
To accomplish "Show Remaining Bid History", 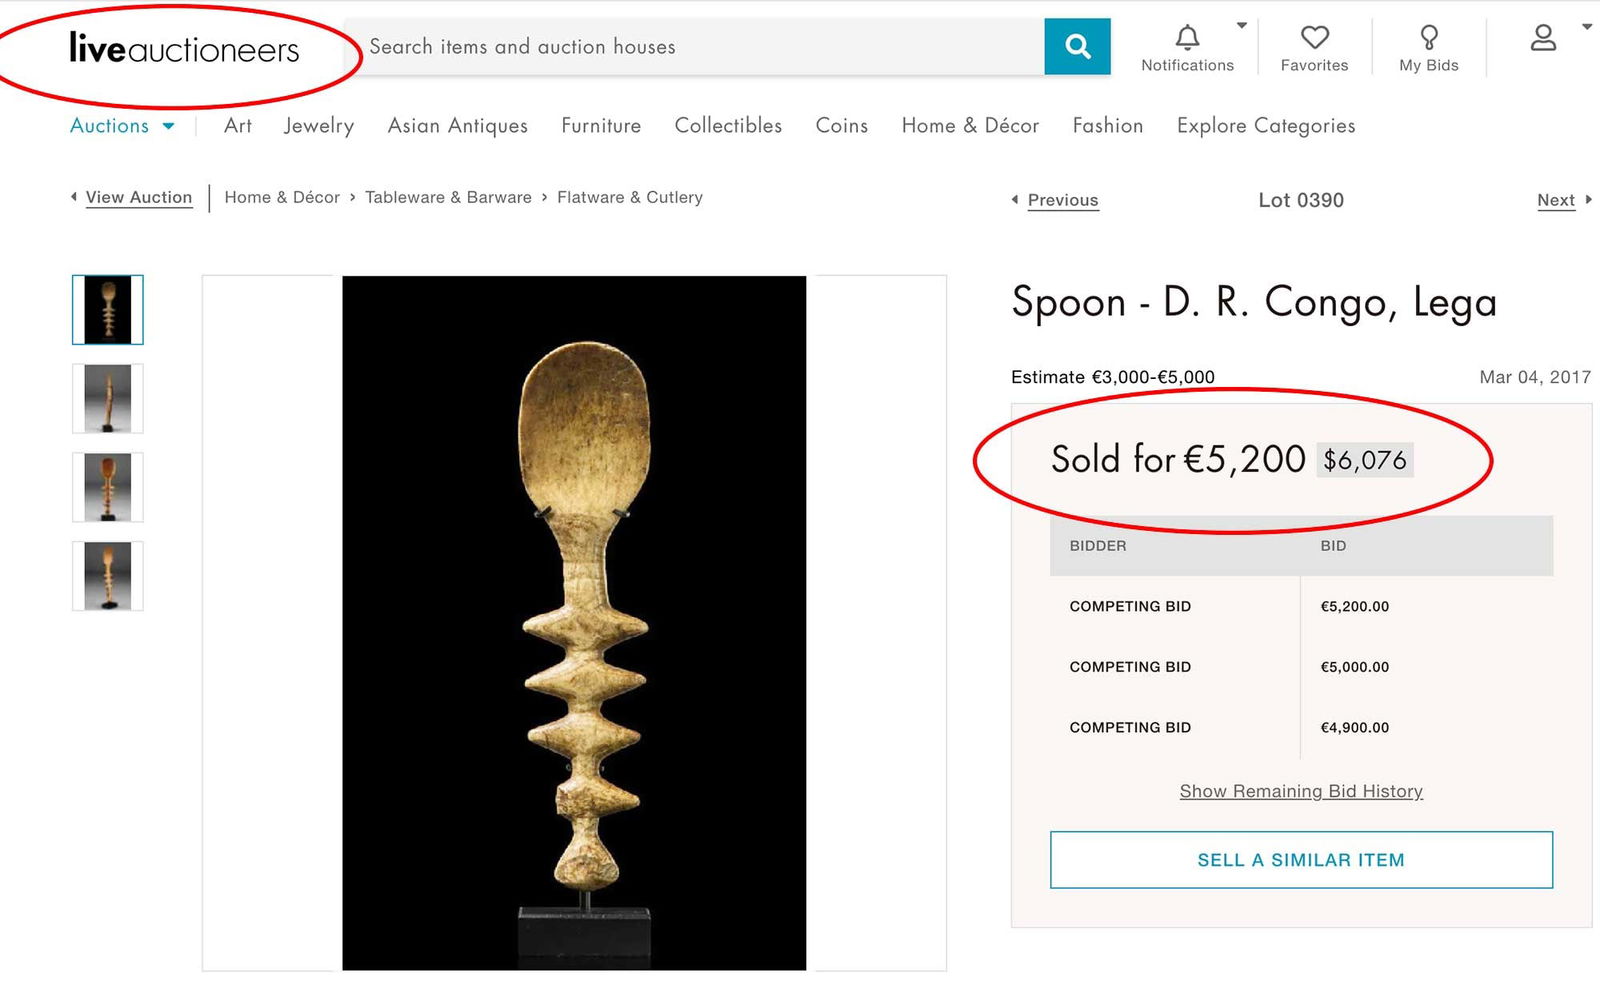I will point(1300,791).
